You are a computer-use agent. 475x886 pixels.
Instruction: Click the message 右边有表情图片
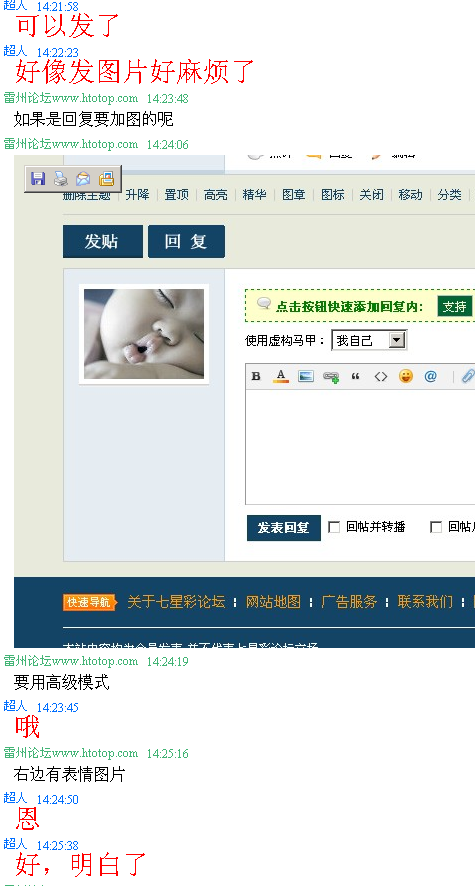[69, 775]
